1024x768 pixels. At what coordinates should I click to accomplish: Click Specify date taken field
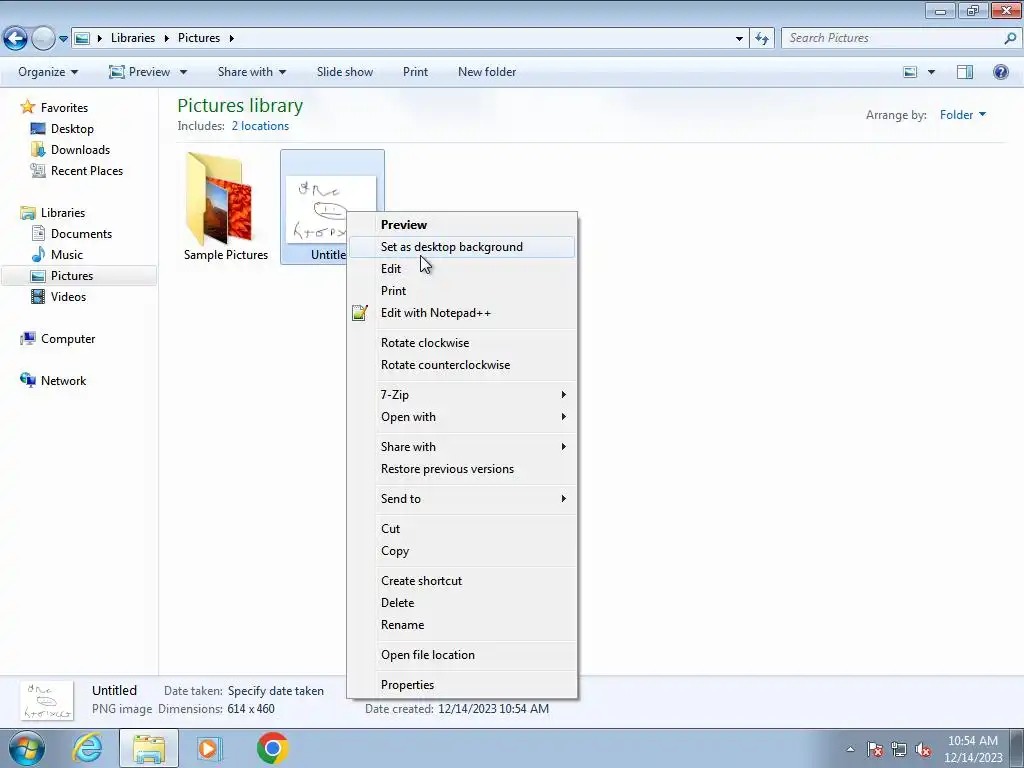[276, 691]
